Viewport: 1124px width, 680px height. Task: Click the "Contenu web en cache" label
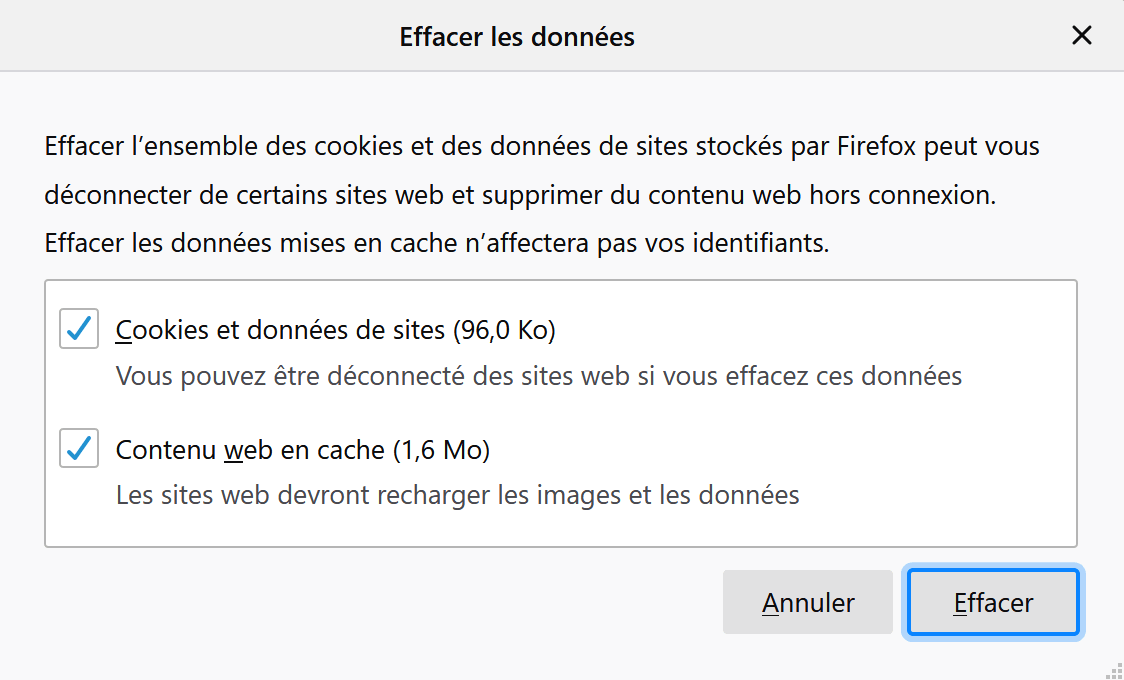point(250,450)
